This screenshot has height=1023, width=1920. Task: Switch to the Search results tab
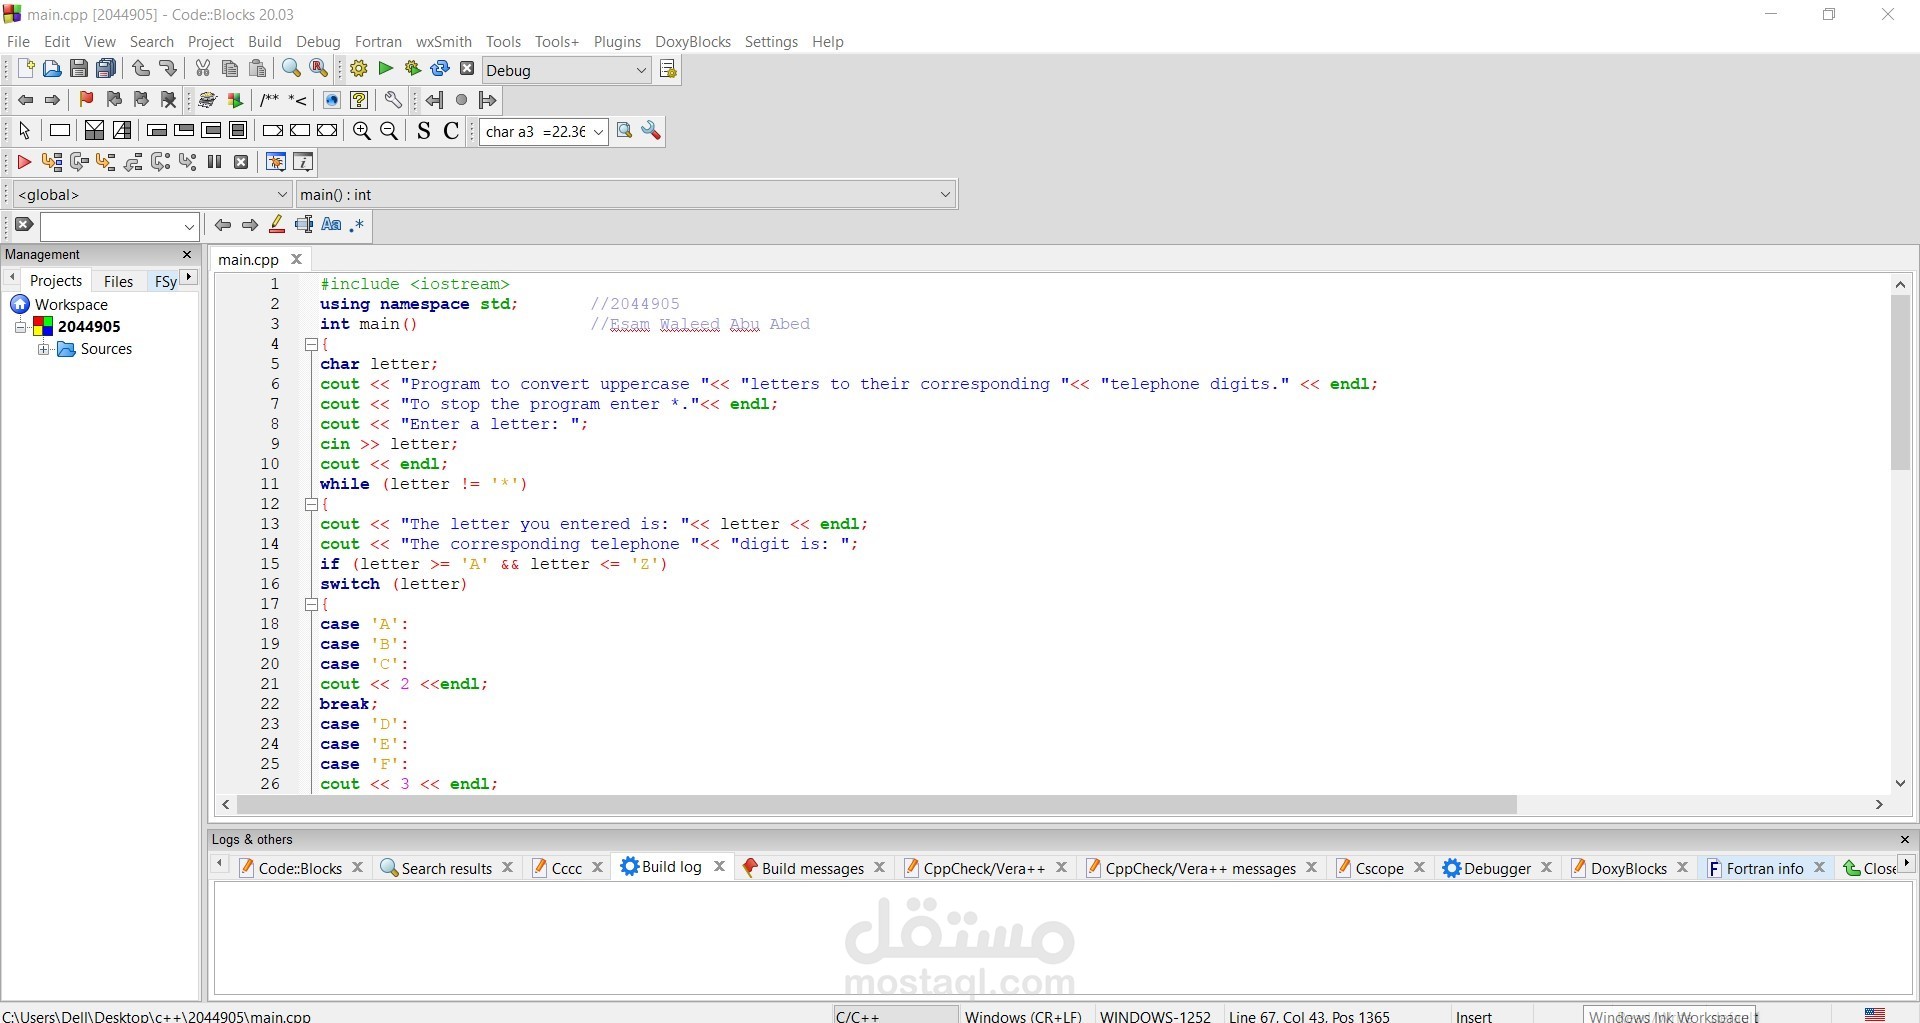coord(447,868)
